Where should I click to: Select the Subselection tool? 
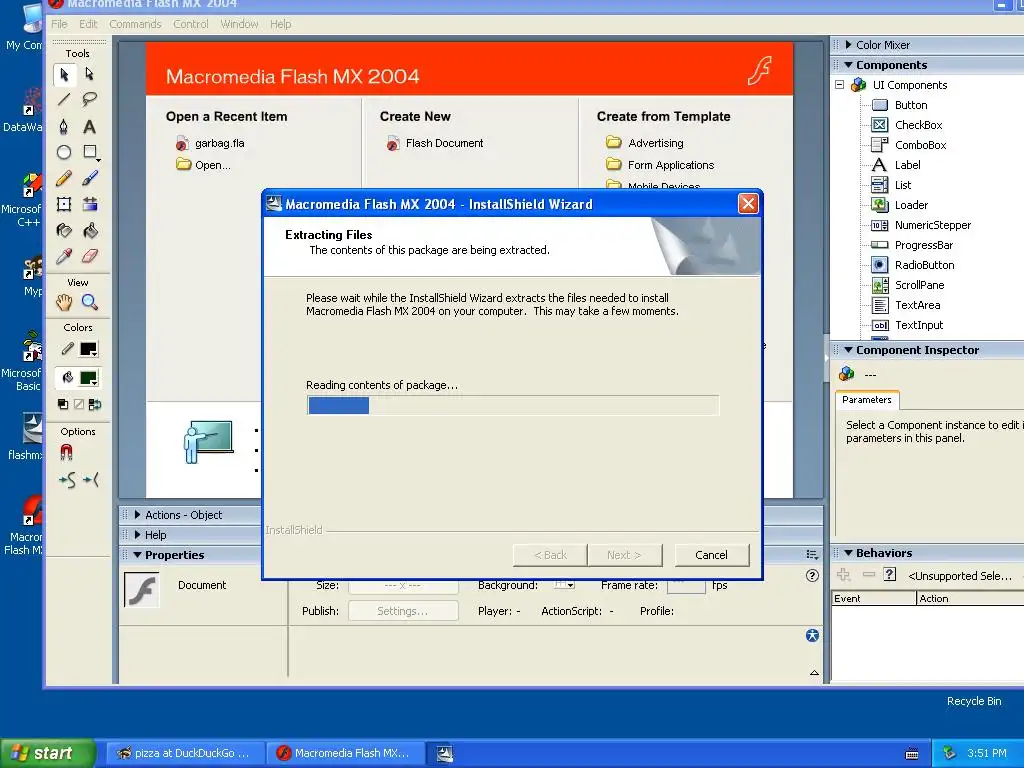89,74
